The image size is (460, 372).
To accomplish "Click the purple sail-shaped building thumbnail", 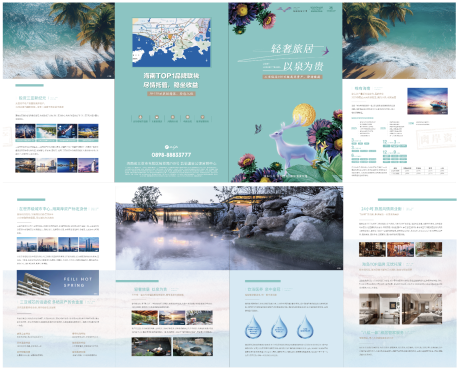I will pos(88,165).
